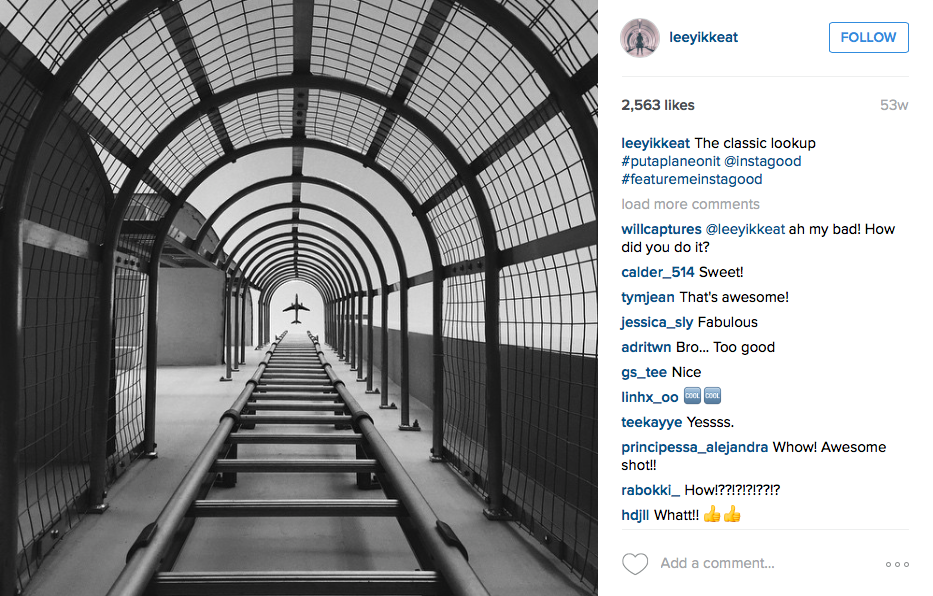Click the tunnel airplane photo
Screen dimensions: 933x596
(x=299, y=298)
